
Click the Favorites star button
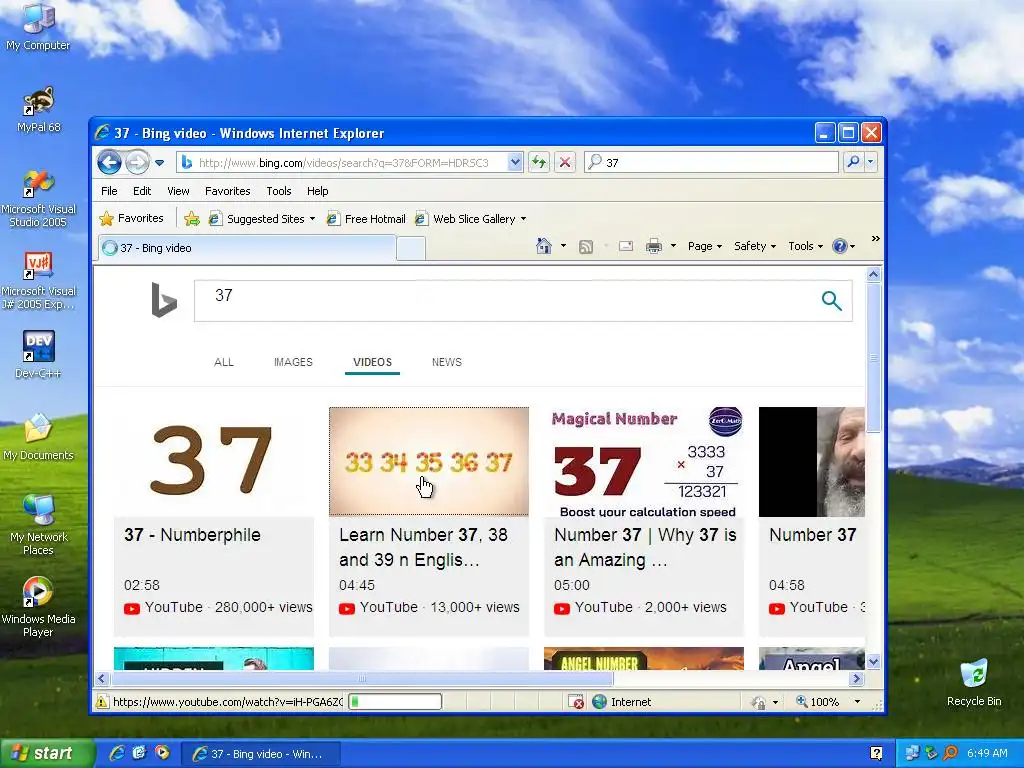tap(131, 218)
